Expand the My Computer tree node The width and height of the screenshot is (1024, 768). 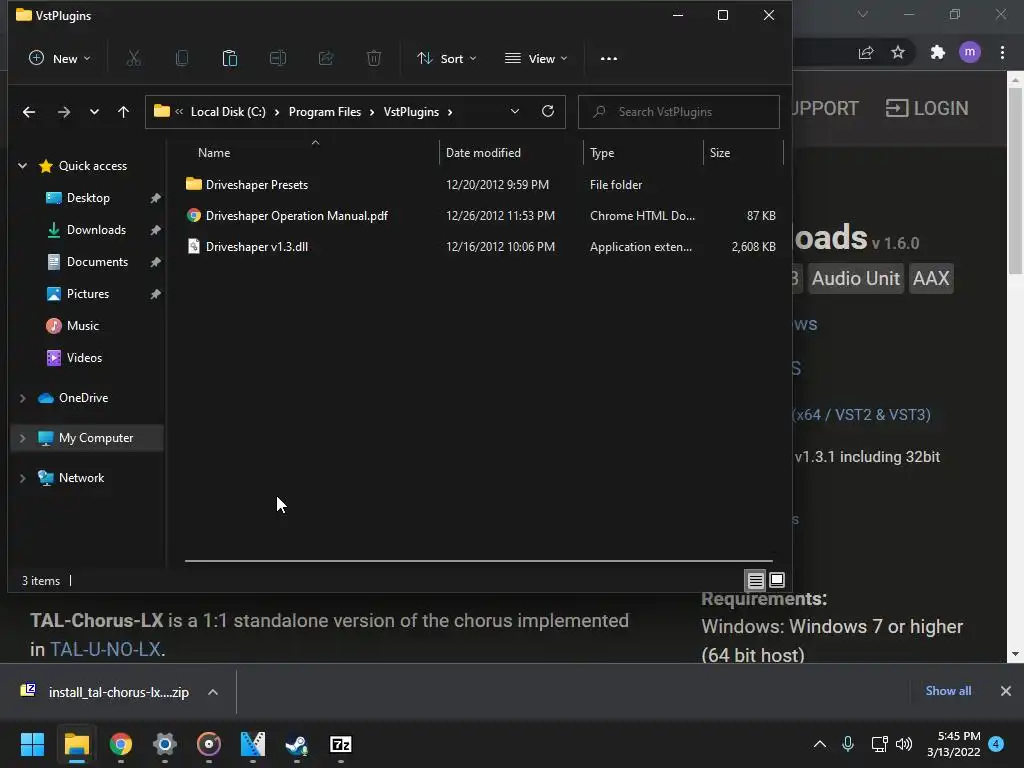pos(23,438)
